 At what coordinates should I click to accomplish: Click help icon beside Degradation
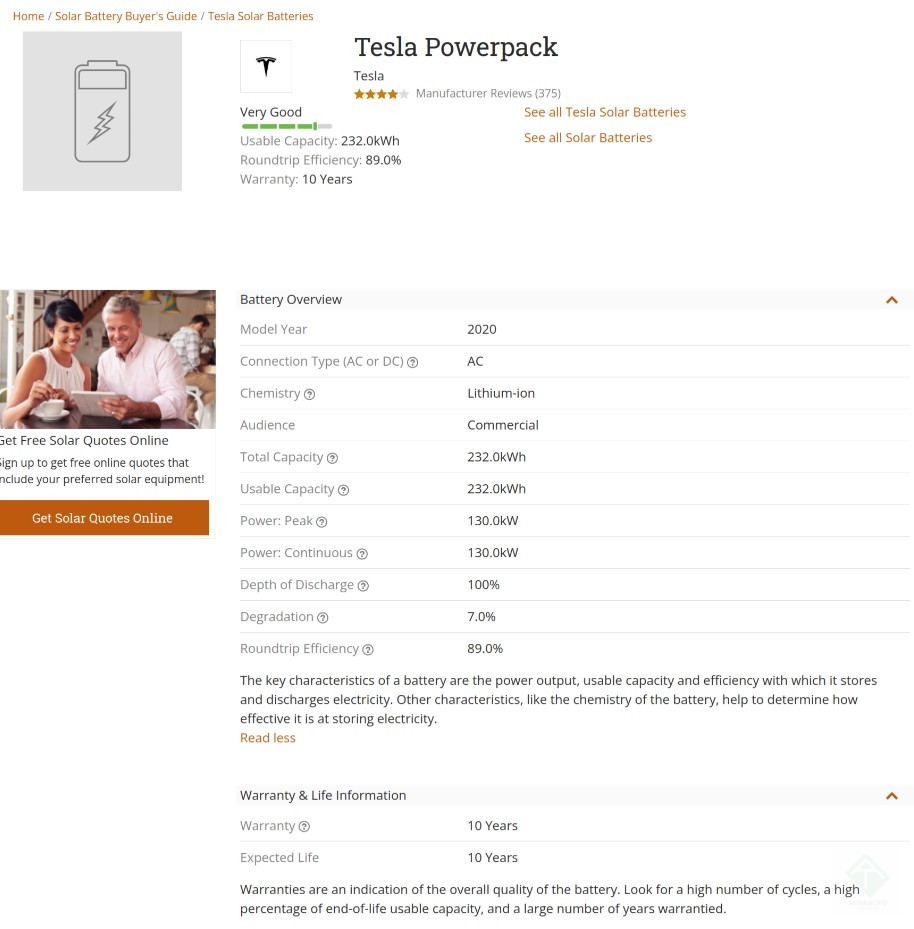coord(322,618)
